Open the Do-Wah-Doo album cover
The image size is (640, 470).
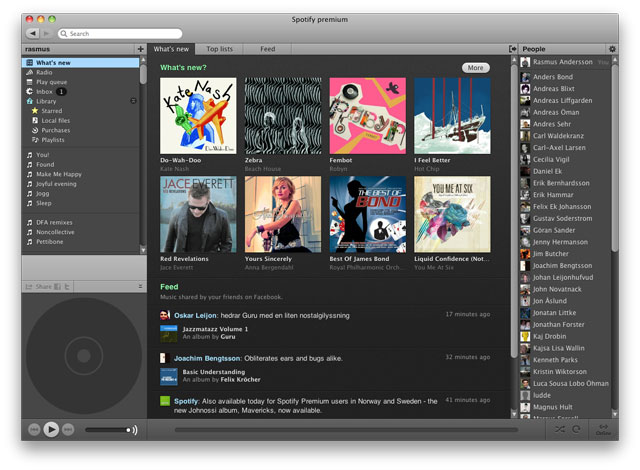pos(198,116)
